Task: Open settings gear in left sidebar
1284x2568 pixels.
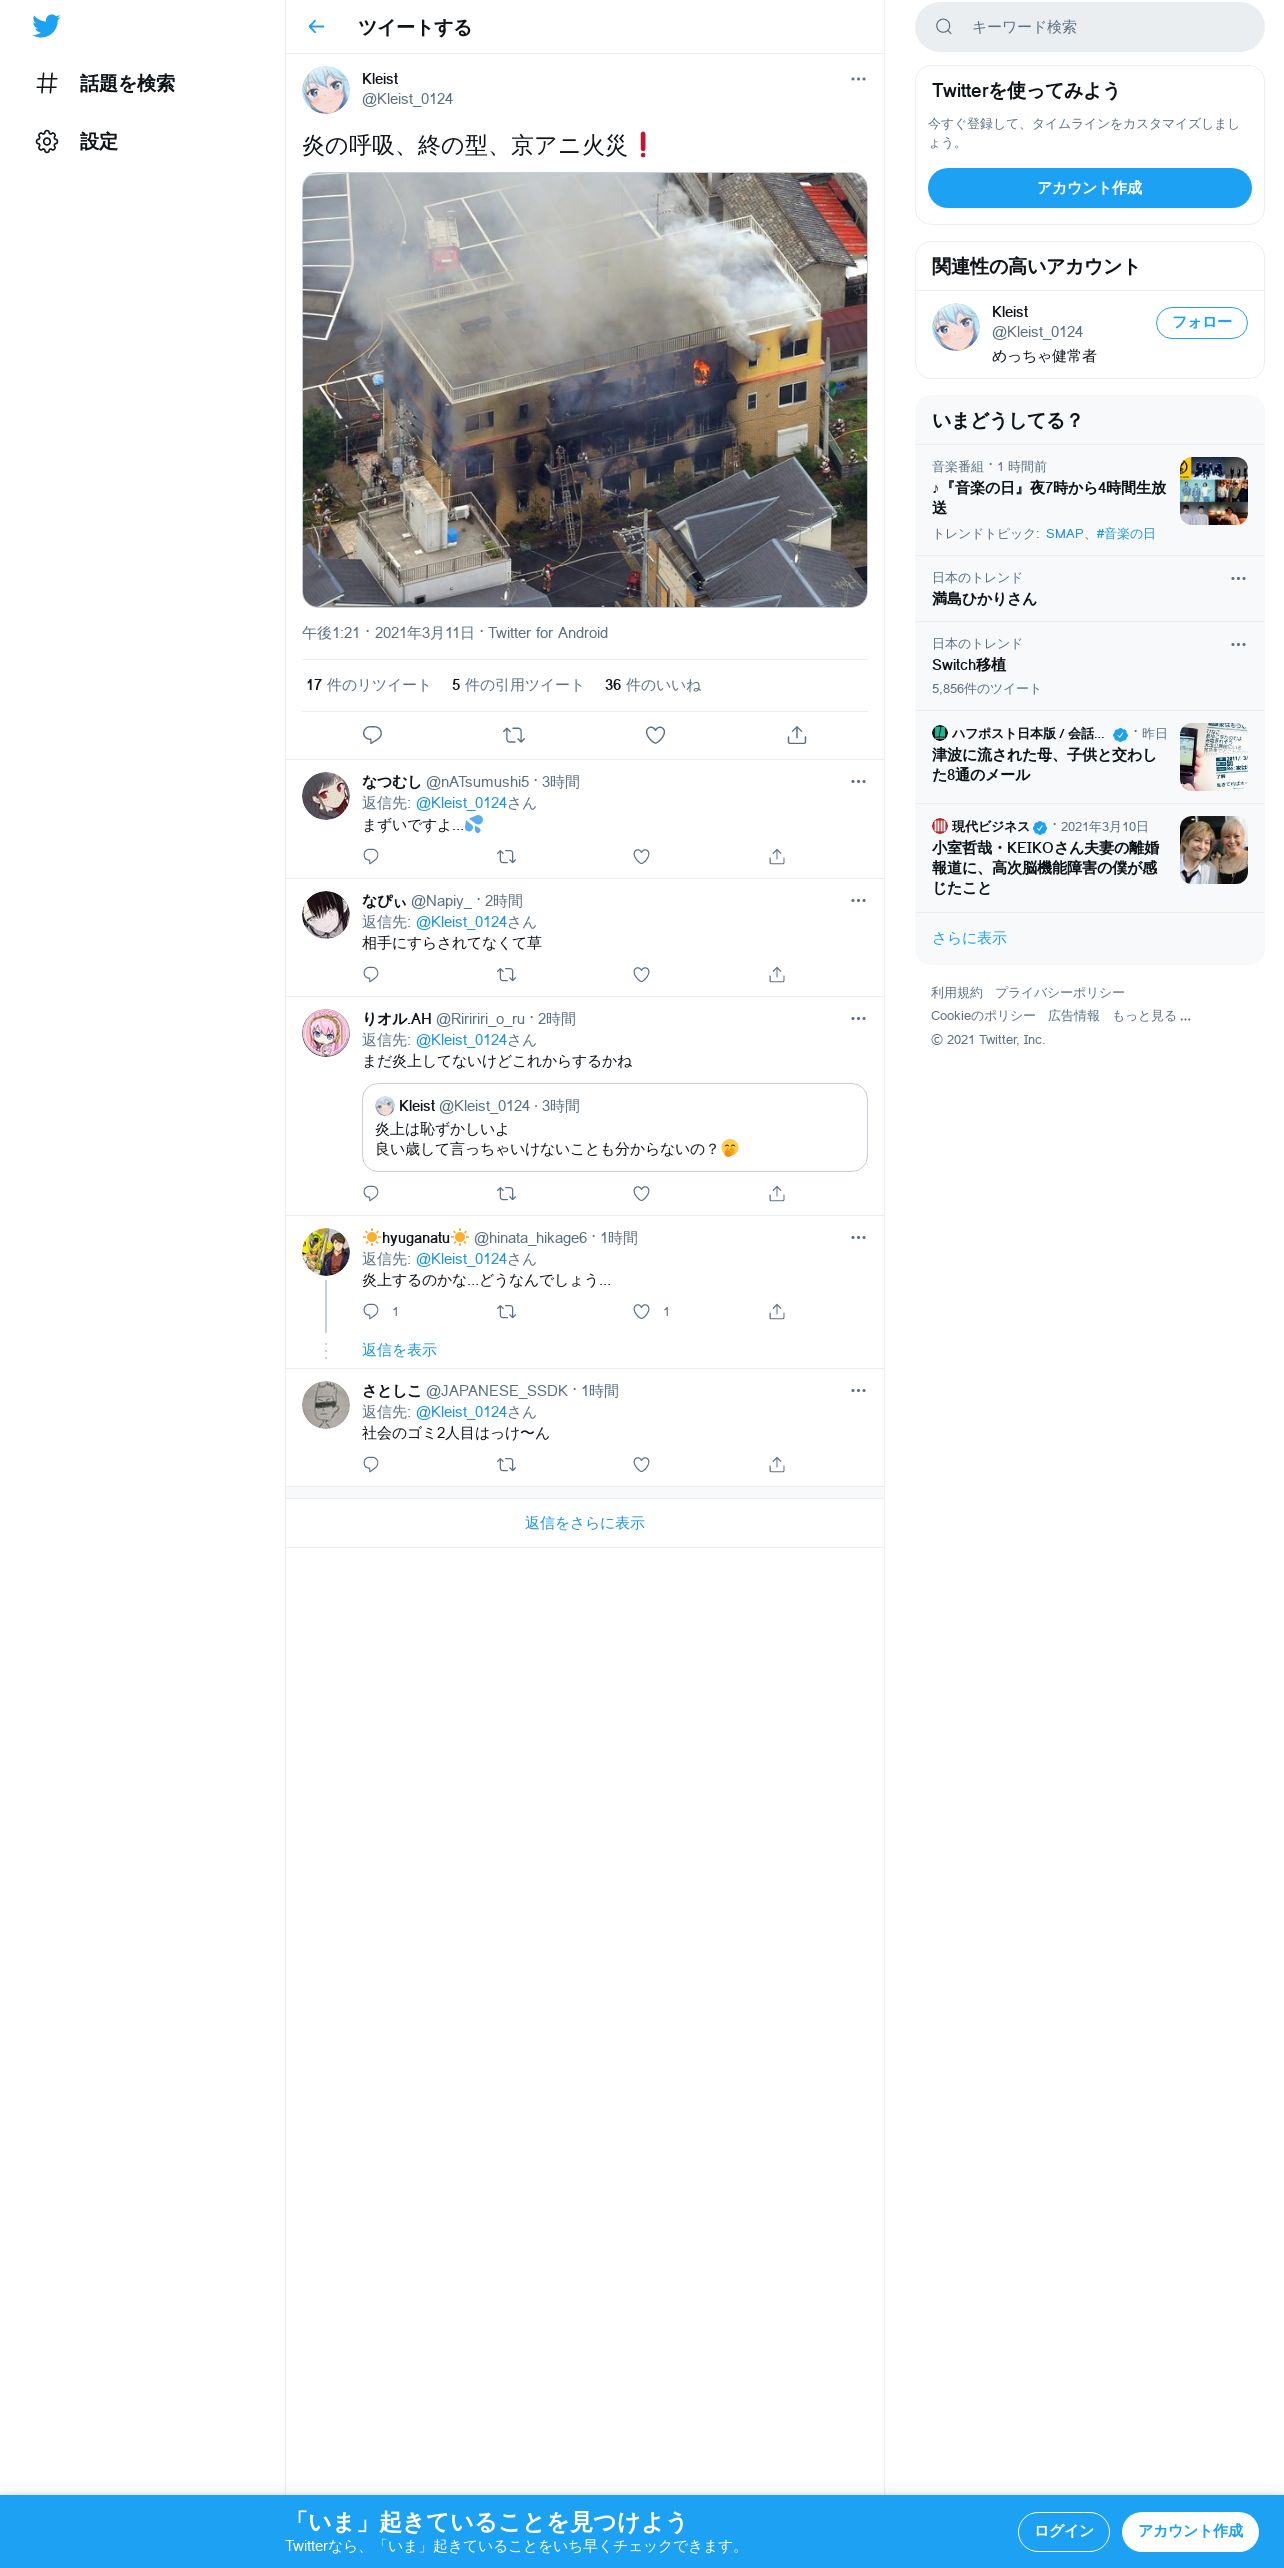Action: [x=47, y=141]
